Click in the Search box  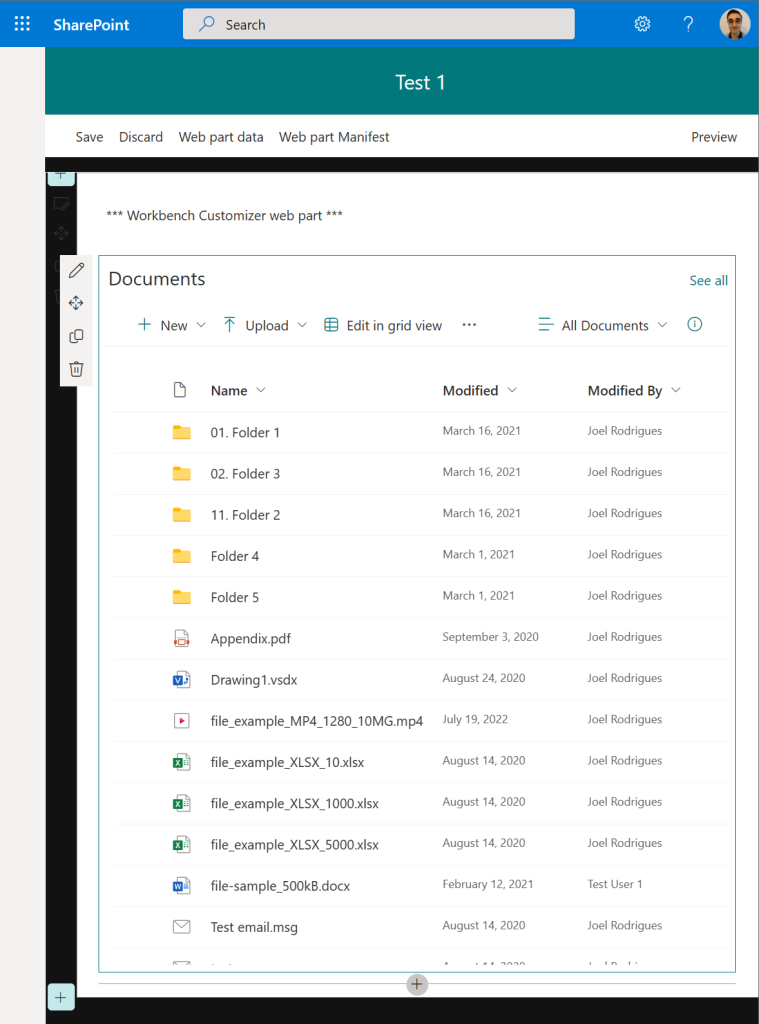(378, 24)
